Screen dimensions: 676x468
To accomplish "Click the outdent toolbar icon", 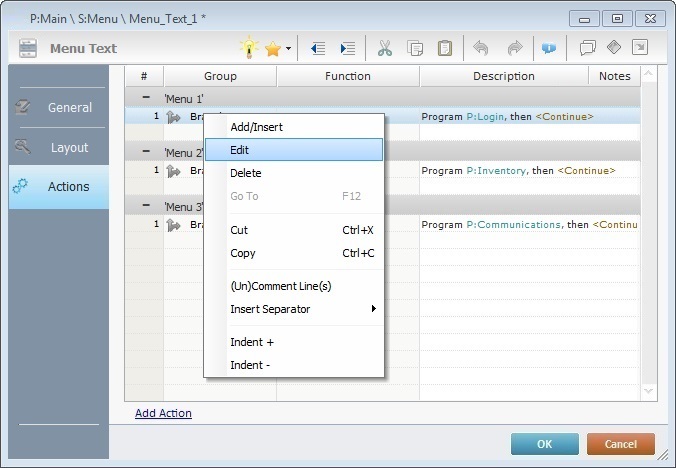I will tap(318, 48).
